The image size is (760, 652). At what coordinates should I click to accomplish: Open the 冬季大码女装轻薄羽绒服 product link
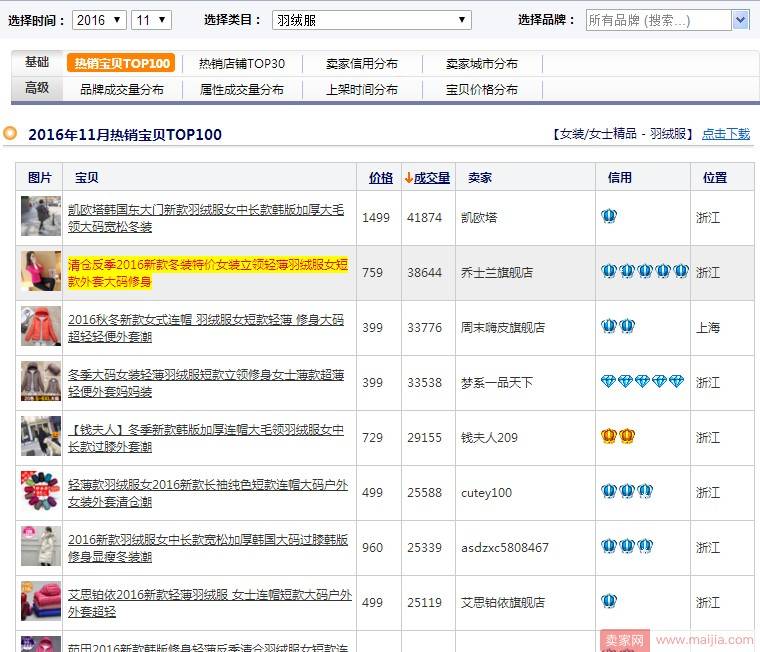point(206,383)
